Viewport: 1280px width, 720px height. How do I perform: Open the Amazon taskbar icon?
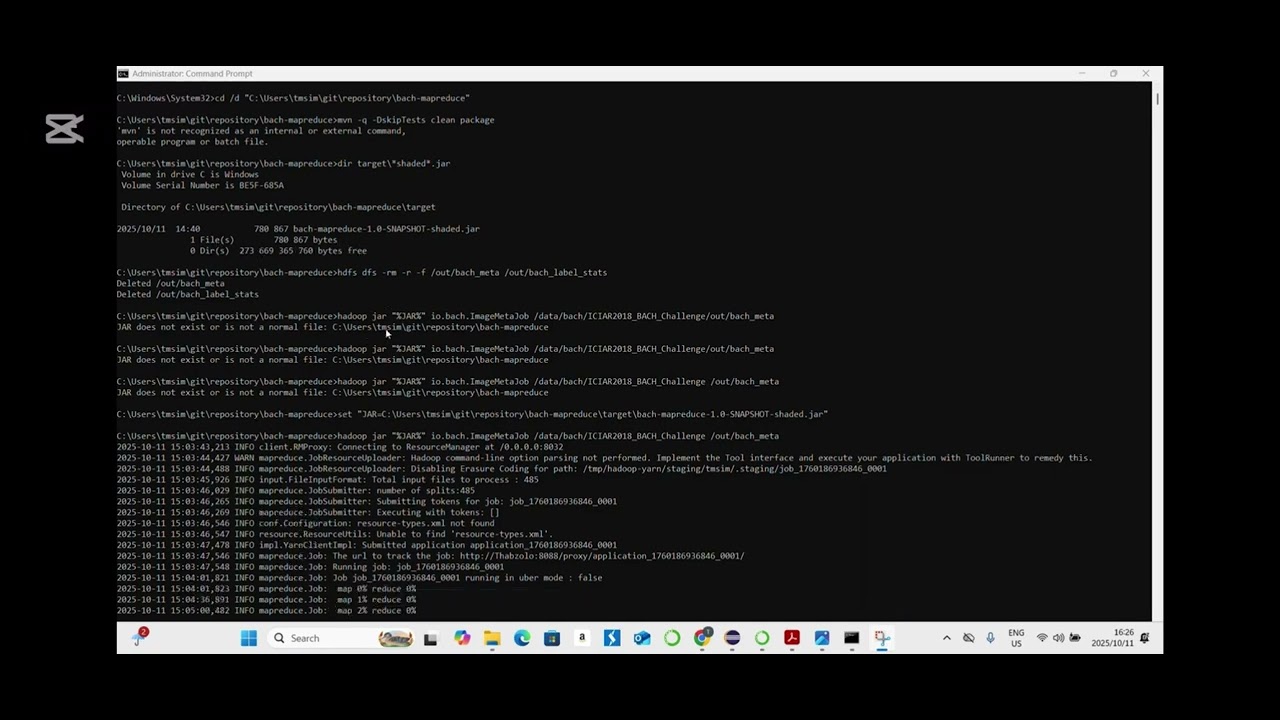pos(582,638)
